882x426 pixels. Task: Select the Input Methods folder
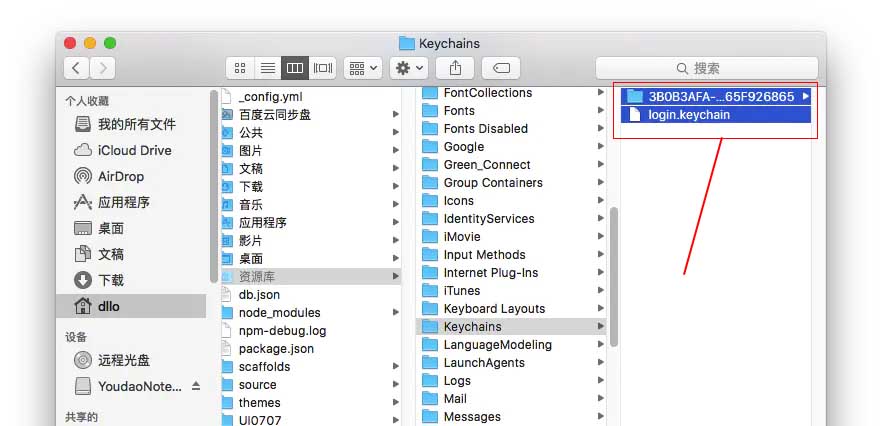[512, 255]
